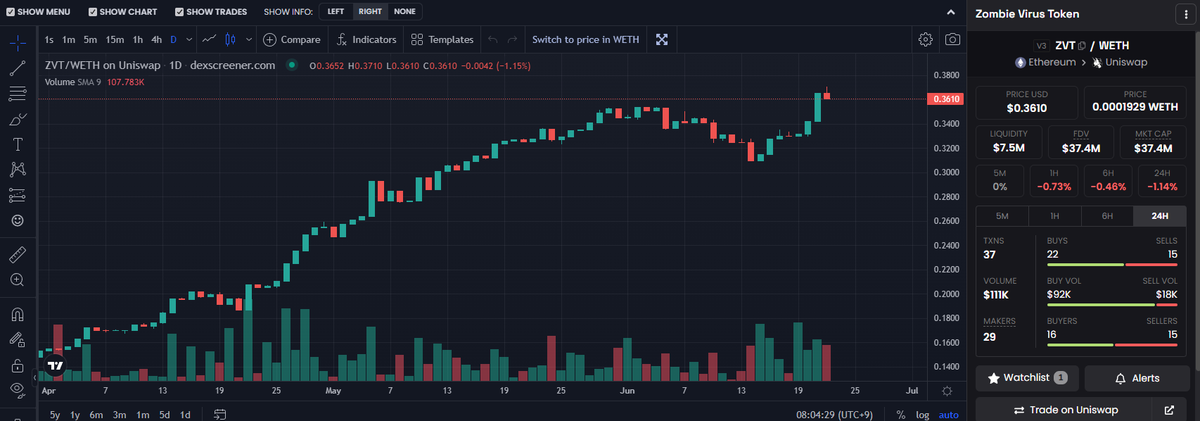Image resolution: width=1200 pixels, height=421 pixels.
Task: Uncheck the SHOW TRADES checkbox
Action: [179, 12]
